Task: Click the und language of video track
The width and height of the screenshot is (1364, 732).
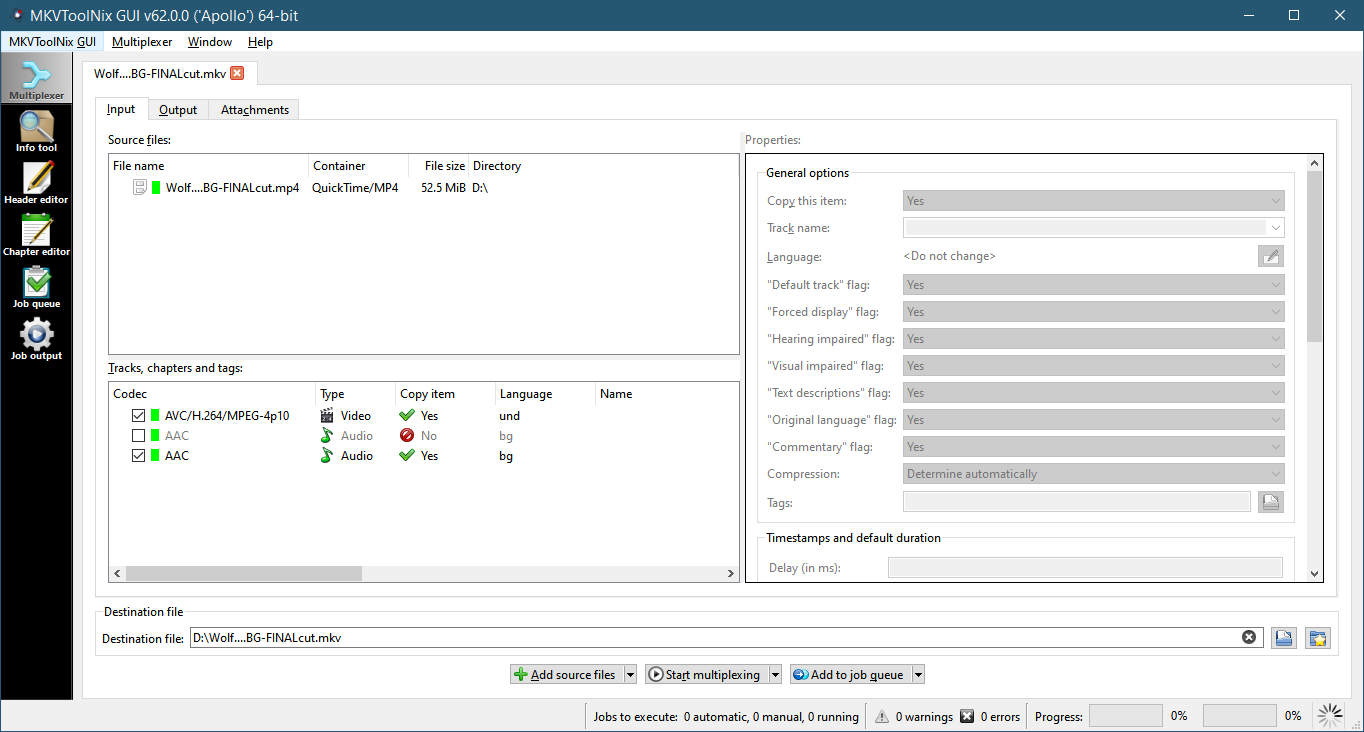Action: (x=510, y=415)
